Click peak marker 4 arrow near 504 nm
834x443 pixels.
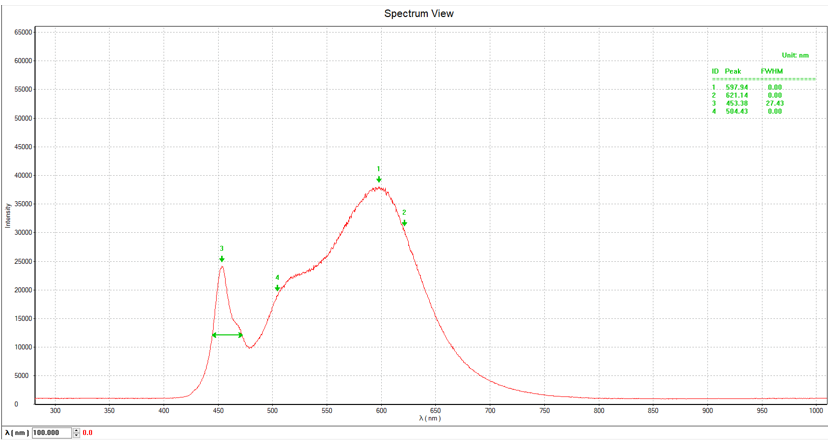[x=277, y=288]
